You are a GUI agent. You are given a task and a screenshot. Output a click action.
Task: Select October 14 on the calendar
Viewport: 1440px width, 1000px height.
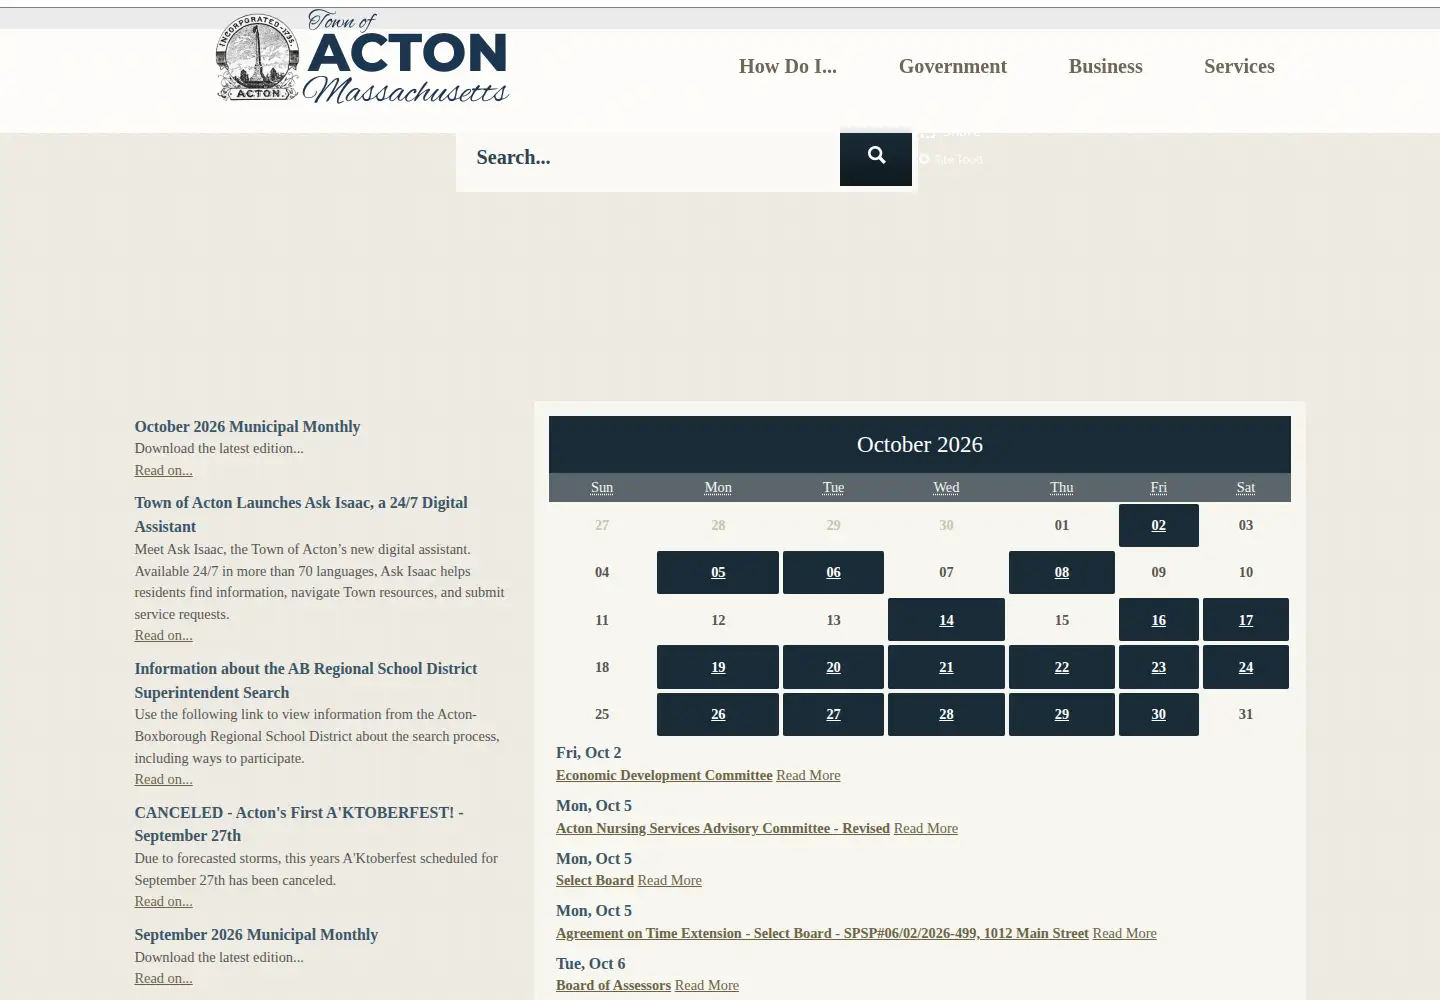tap(946, 620)
